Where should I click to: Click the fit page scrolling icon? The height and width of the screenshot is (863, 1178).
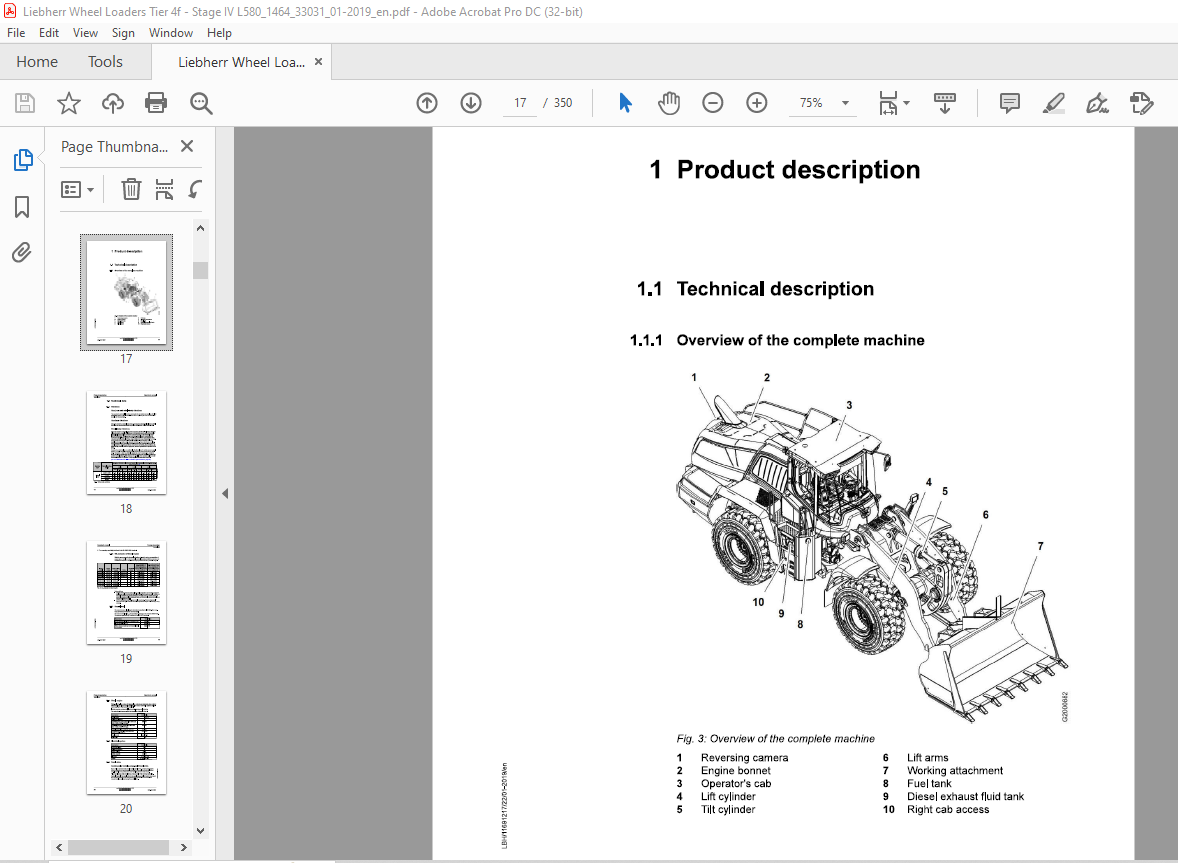pos(888,103)
